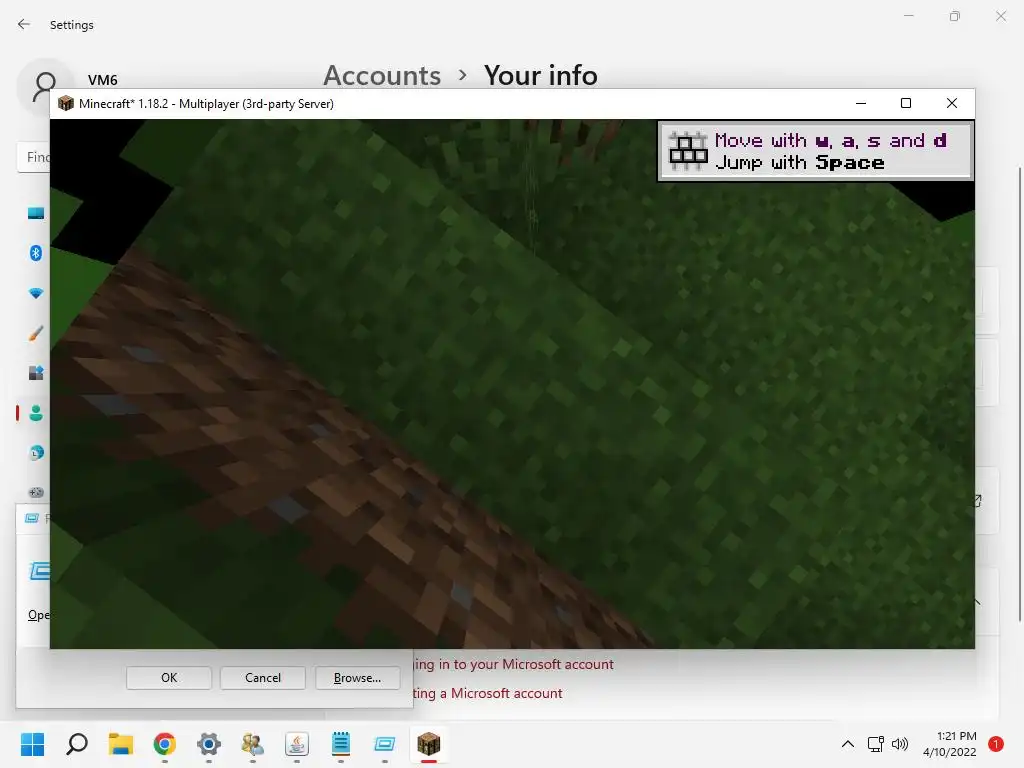
Task: Switch to the Run dialog taskbar icon
Action: pos(385,744)
